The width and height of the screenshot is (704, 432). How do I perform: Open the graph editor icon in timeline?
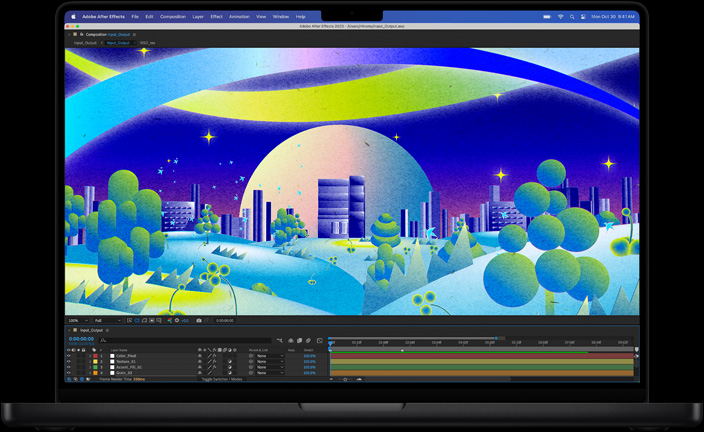(x=319, y=341)
